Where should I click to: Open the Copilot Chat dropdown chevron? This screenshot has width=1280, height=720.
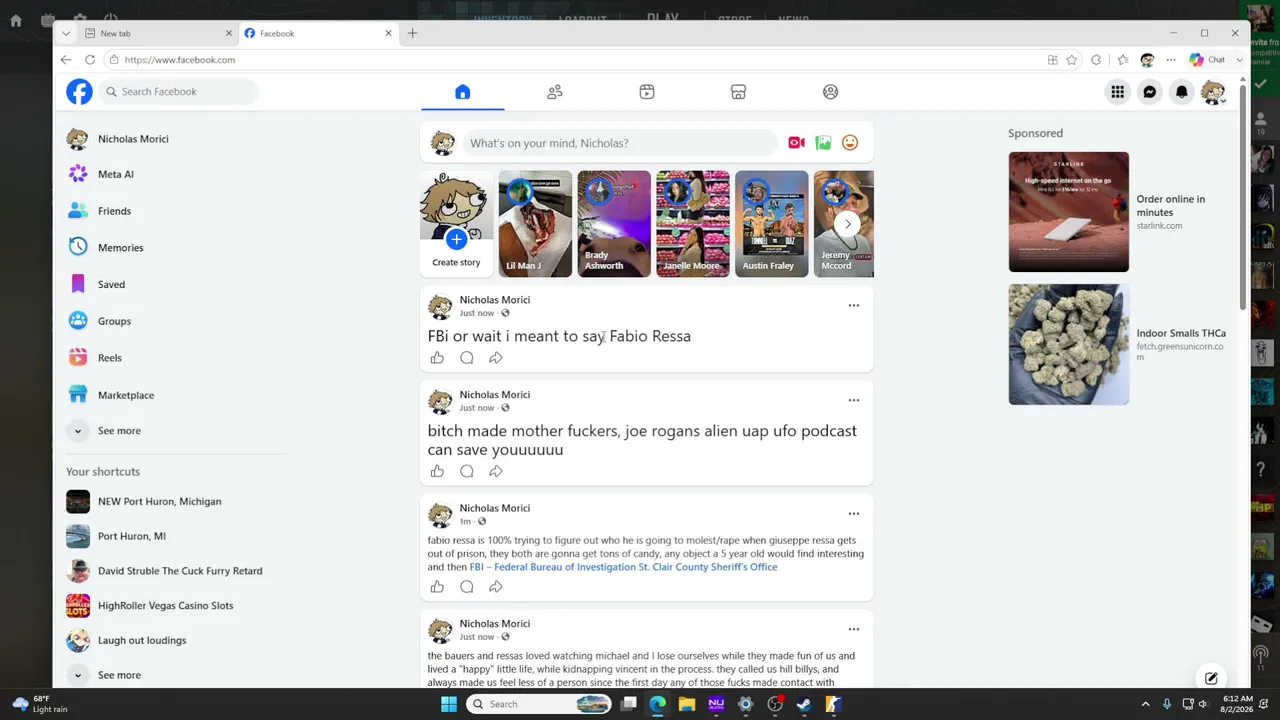[1240, 60]
